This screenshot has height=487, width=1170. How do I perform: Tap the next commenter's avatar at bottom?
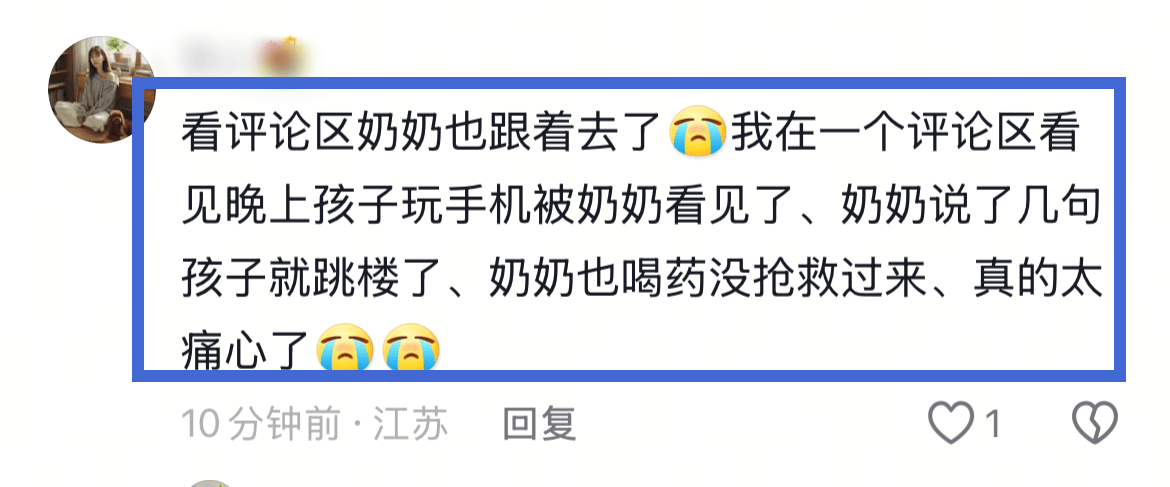coord(211,483)
